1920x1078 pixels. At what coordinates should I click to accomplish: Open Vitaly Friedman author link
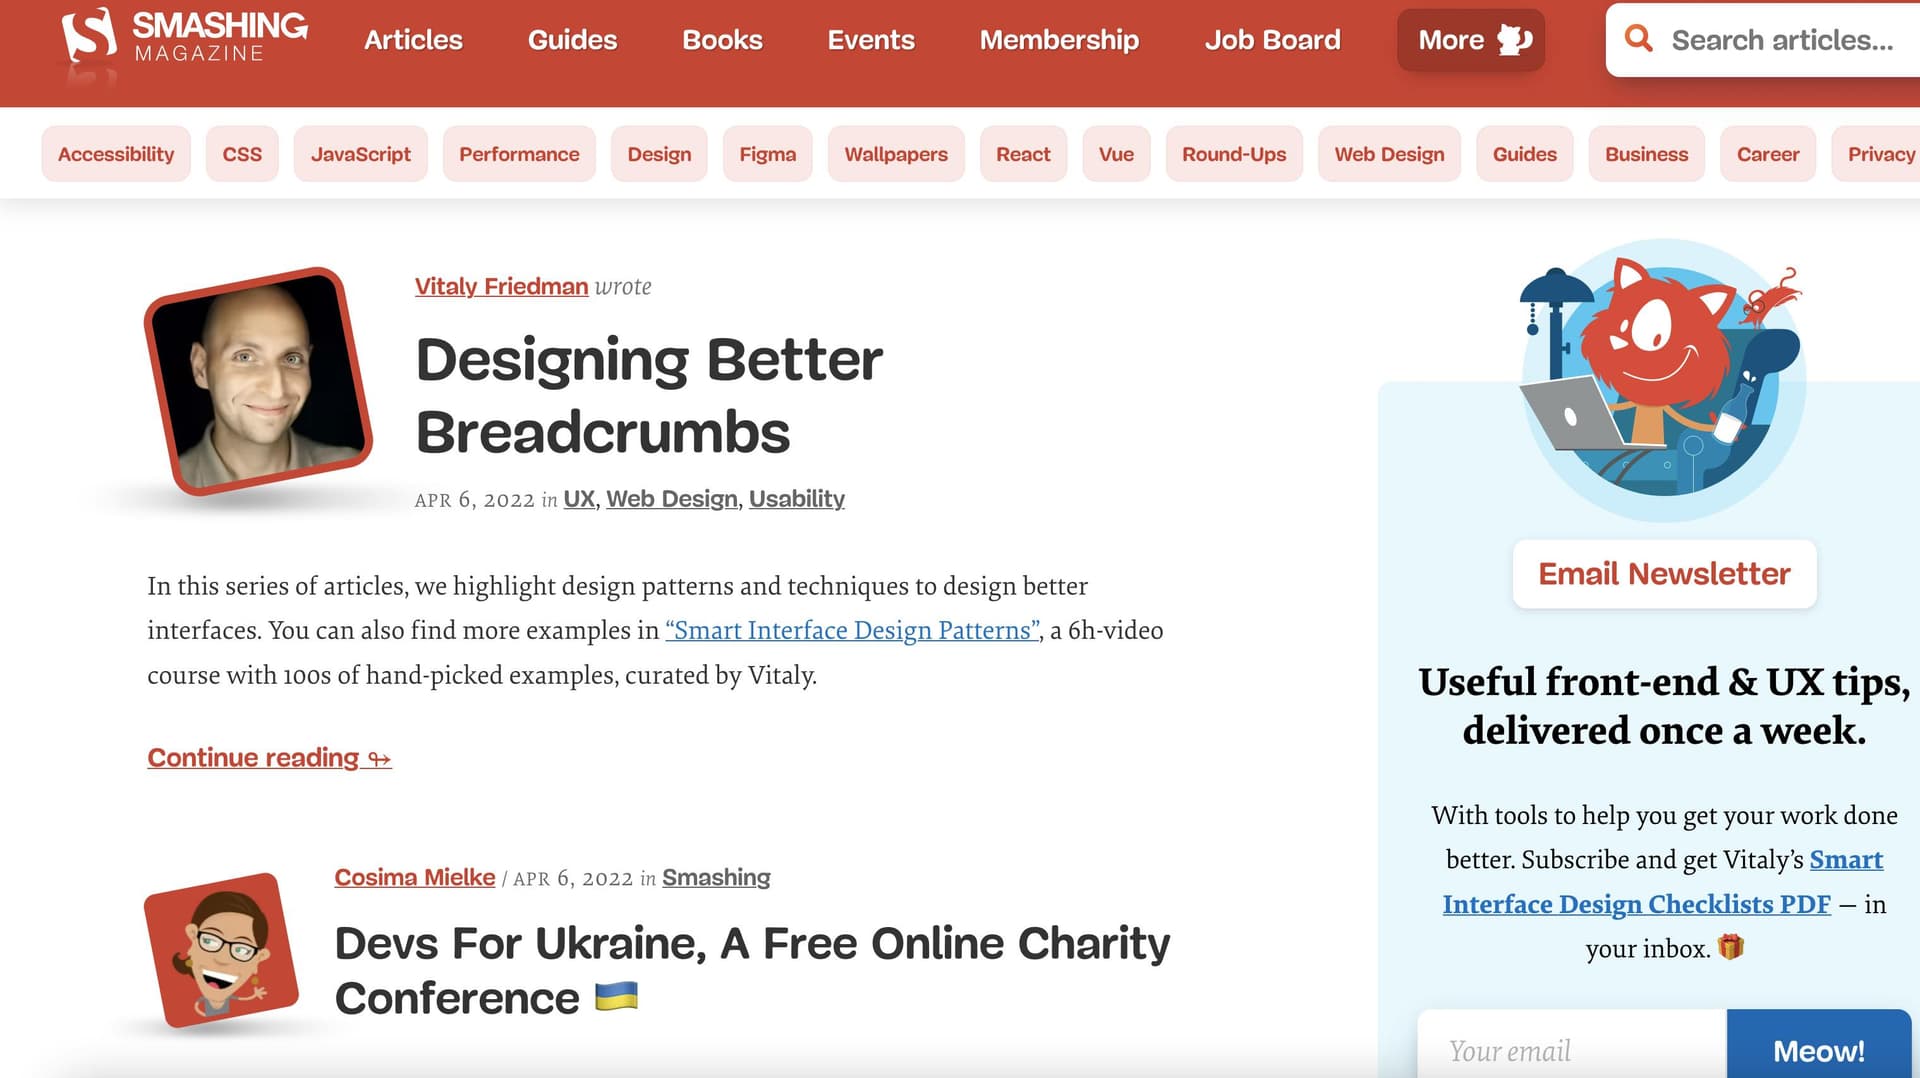tap(501, 286)
